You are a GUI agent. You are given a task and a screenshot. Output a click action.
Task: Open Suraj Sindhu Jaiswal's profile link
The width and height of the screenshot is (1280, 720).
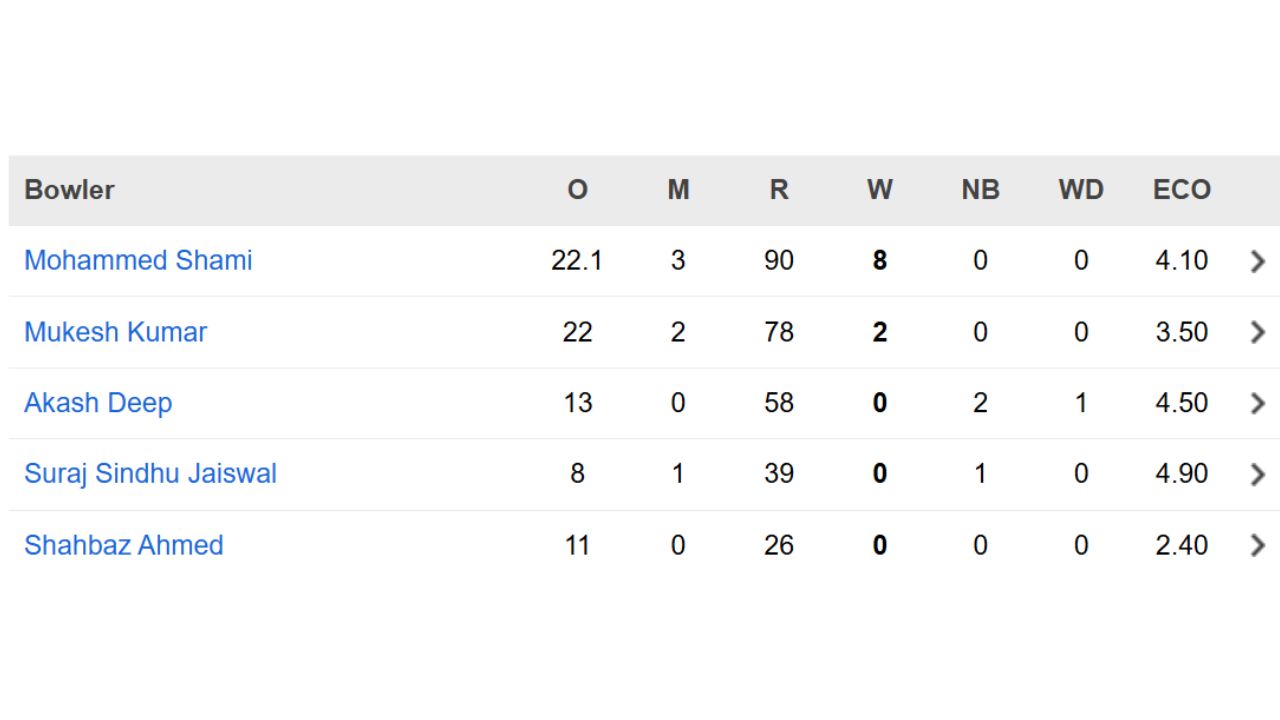click(x=150, y=474)
